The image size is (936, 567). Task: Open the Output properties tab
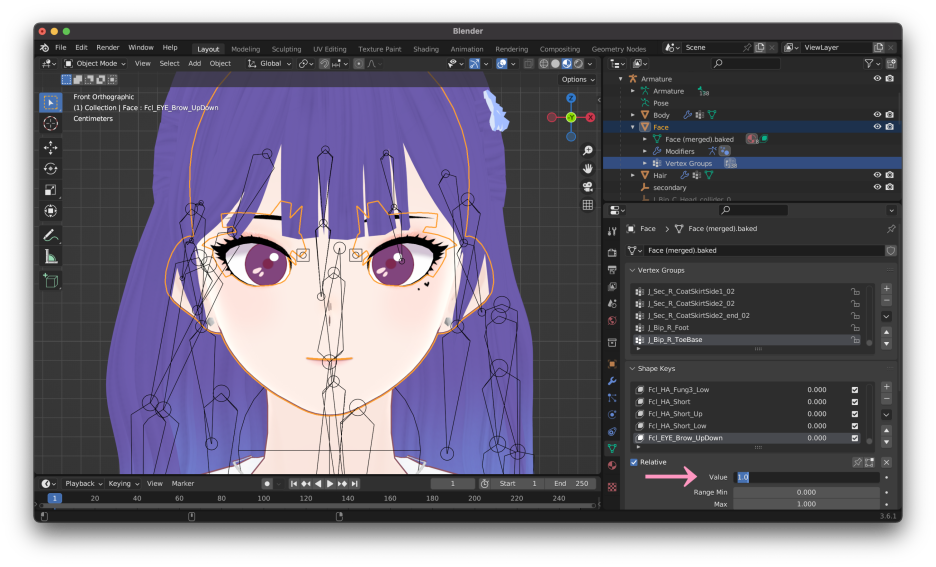coord(612,270)
